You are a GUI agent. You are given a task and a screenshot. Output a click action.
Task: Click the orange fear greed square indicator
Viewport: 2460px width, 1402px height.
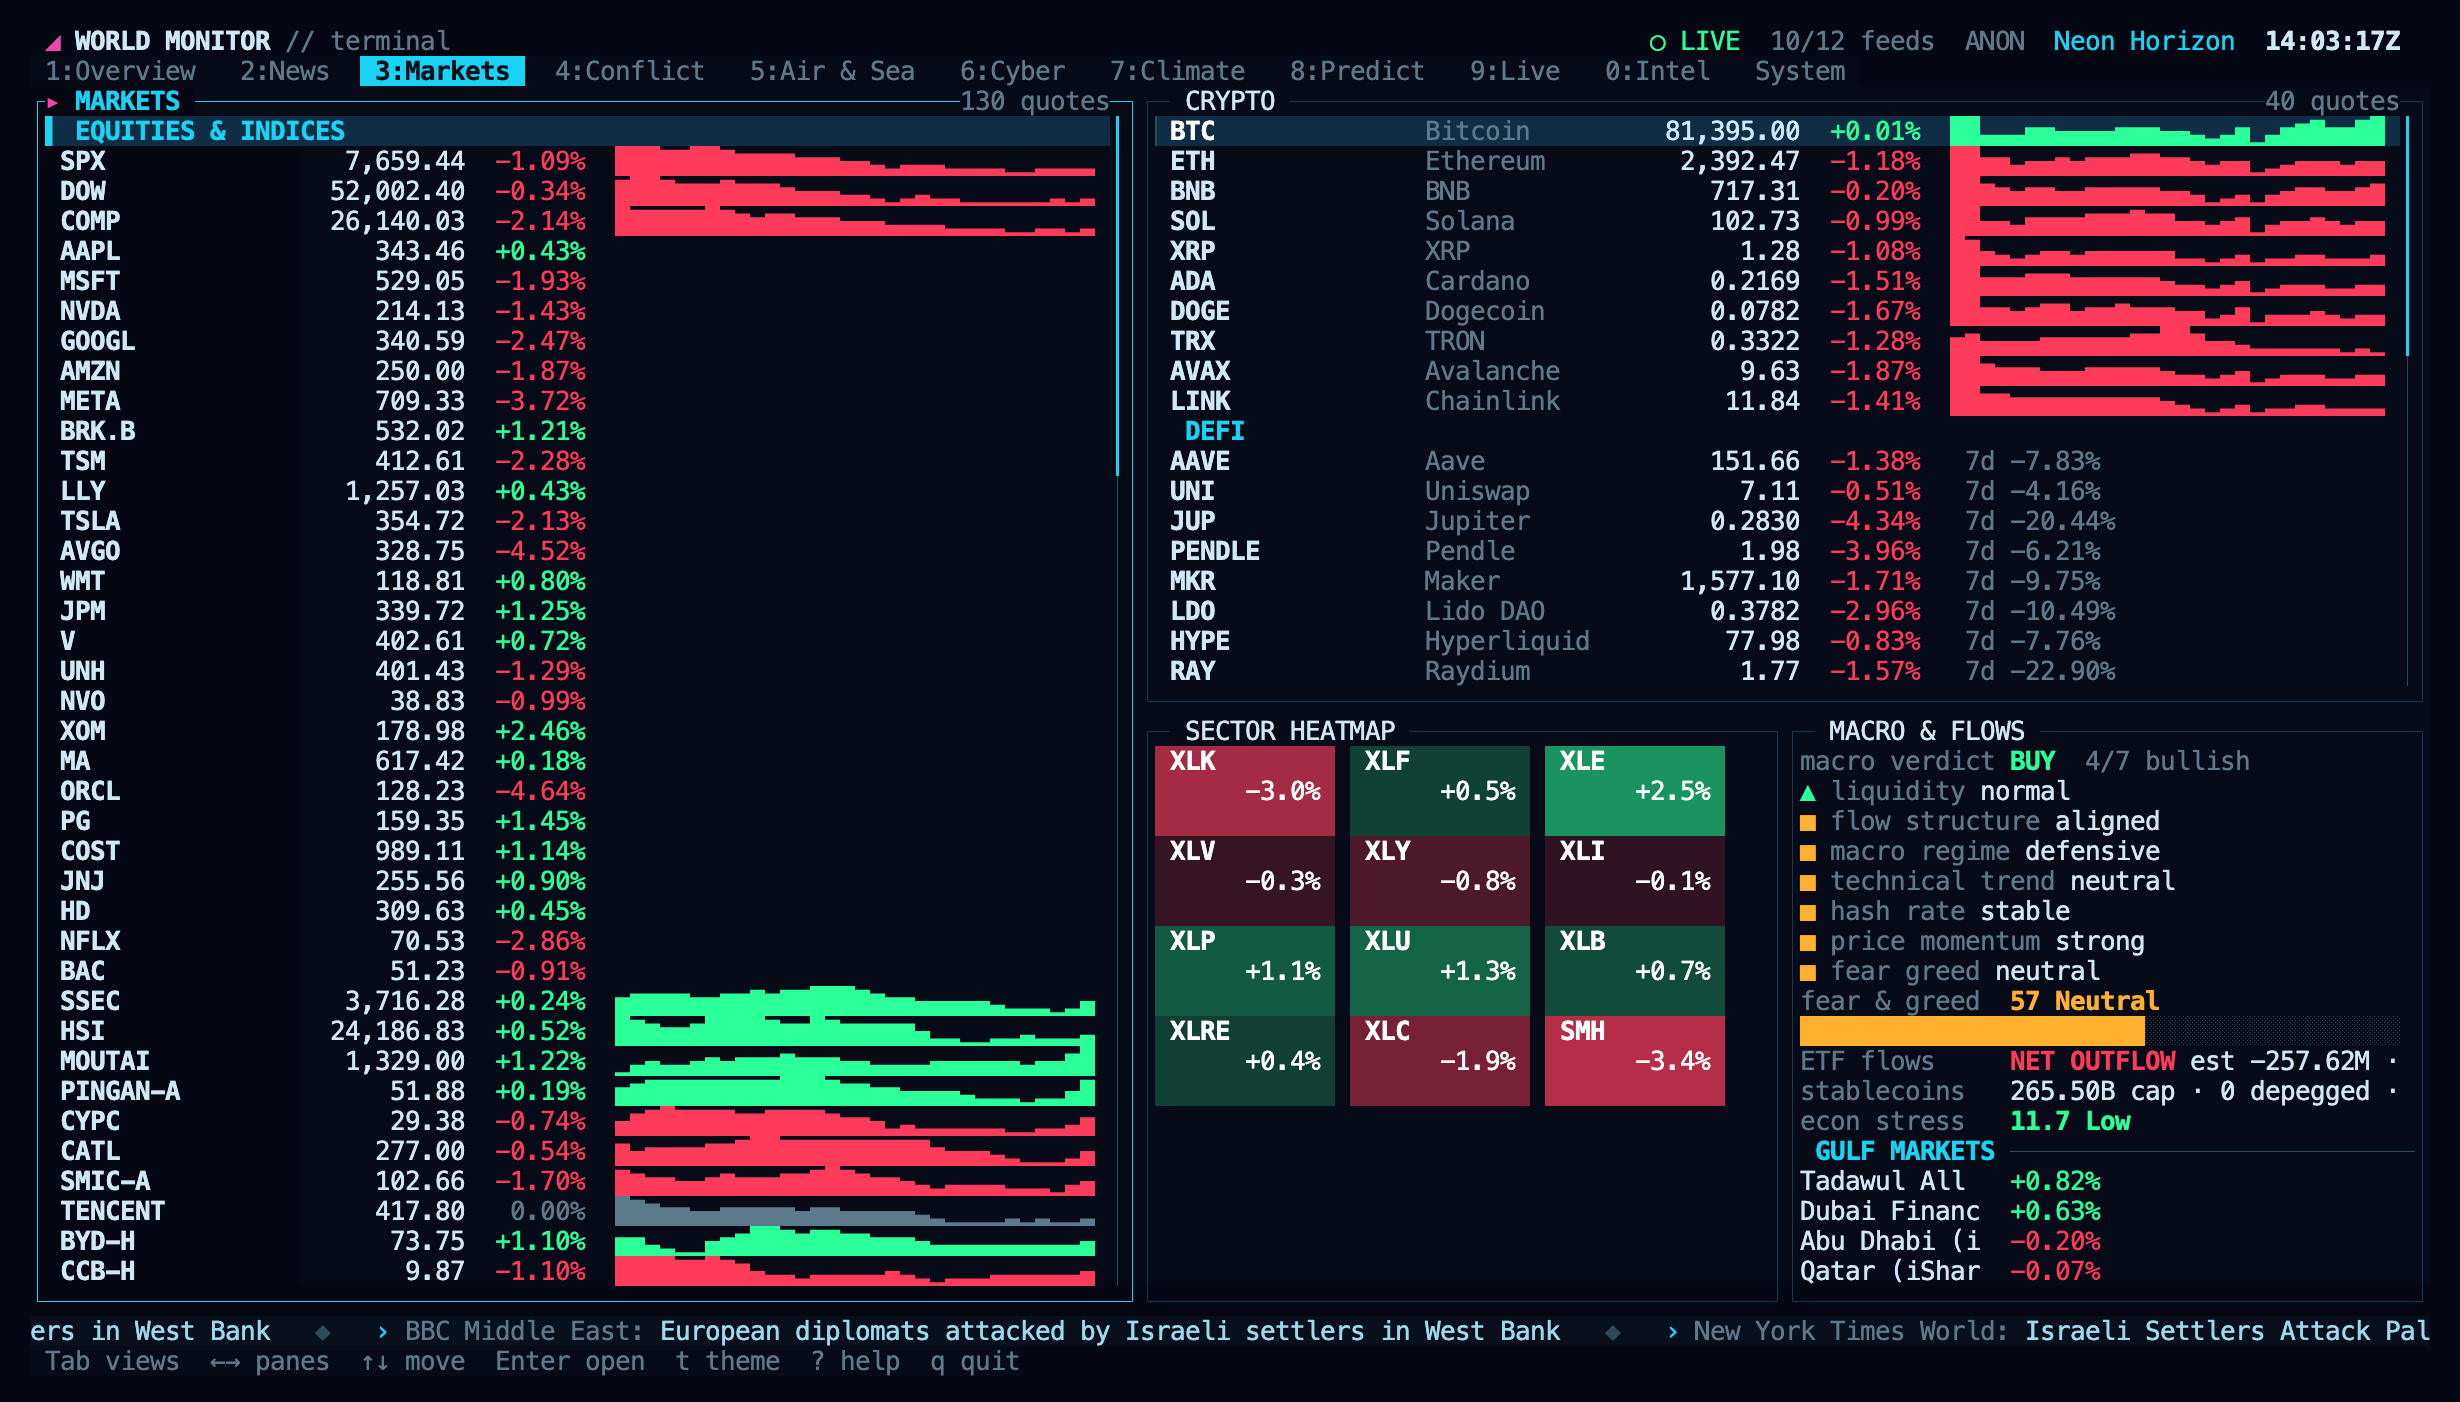[1808, 973]
